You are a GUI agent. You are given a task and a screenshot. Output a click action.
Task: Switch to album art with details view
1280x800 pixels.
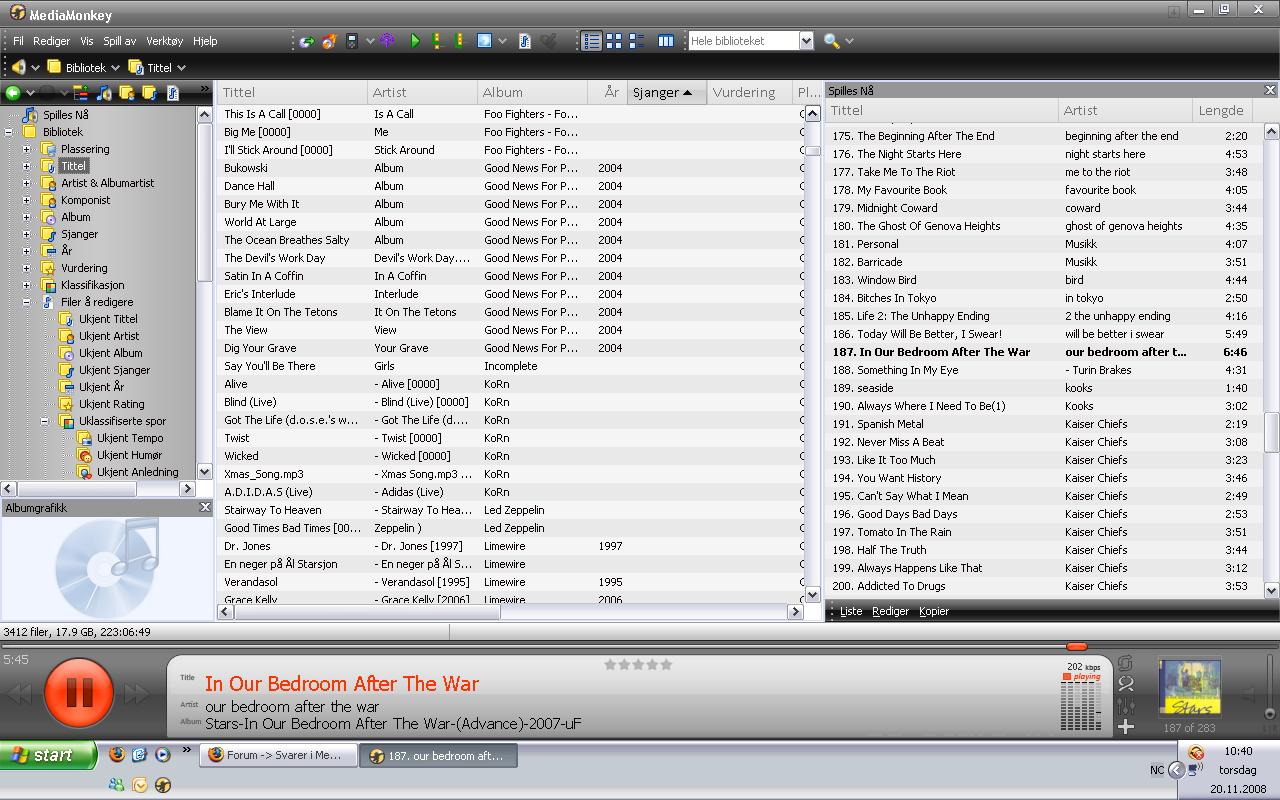[636, 41]
